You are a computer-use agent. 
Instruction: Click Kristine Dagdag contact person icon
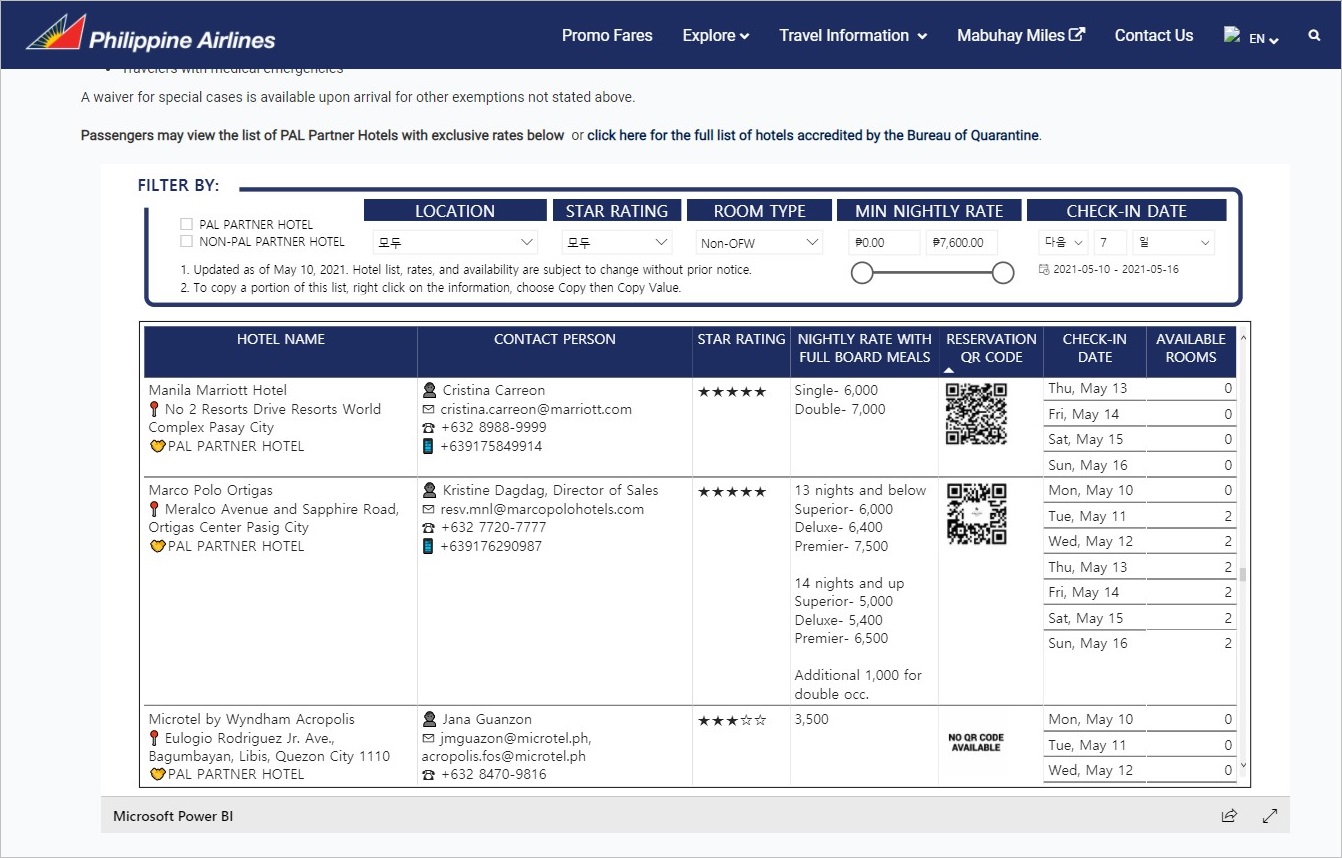[x=429, y=490]
